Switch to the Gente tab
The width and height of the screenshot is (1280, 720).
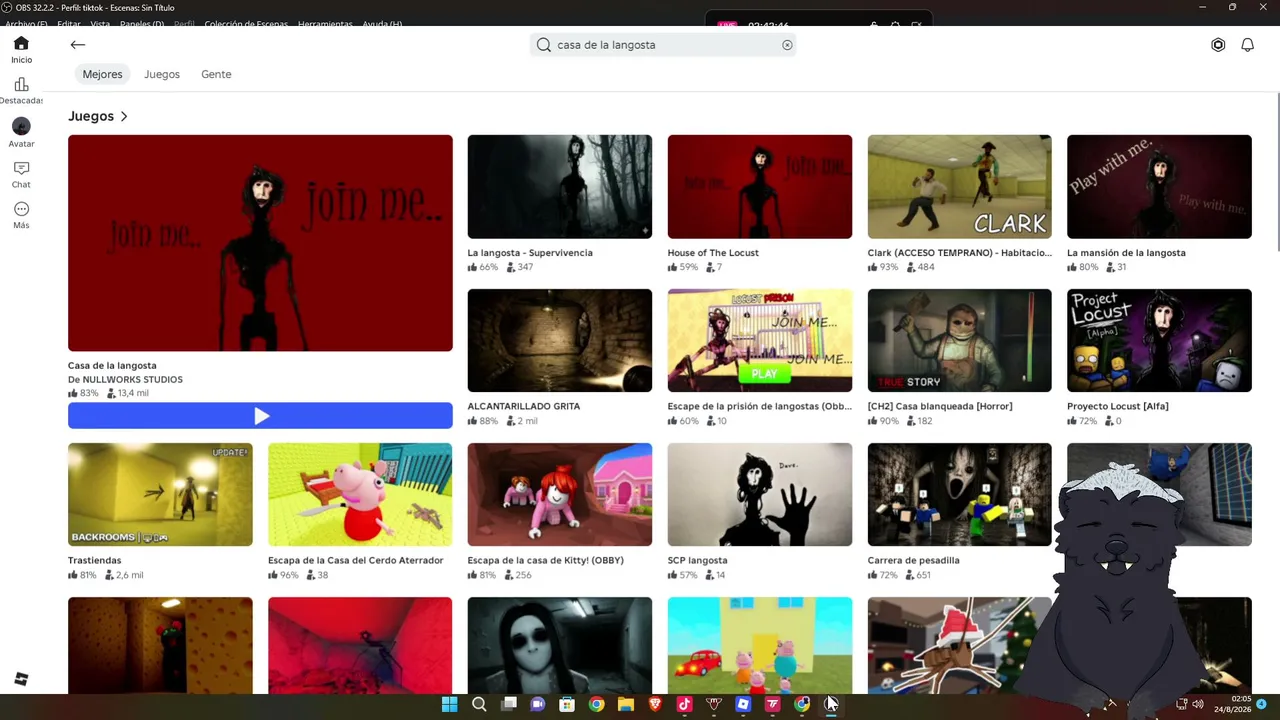(216, 74)
